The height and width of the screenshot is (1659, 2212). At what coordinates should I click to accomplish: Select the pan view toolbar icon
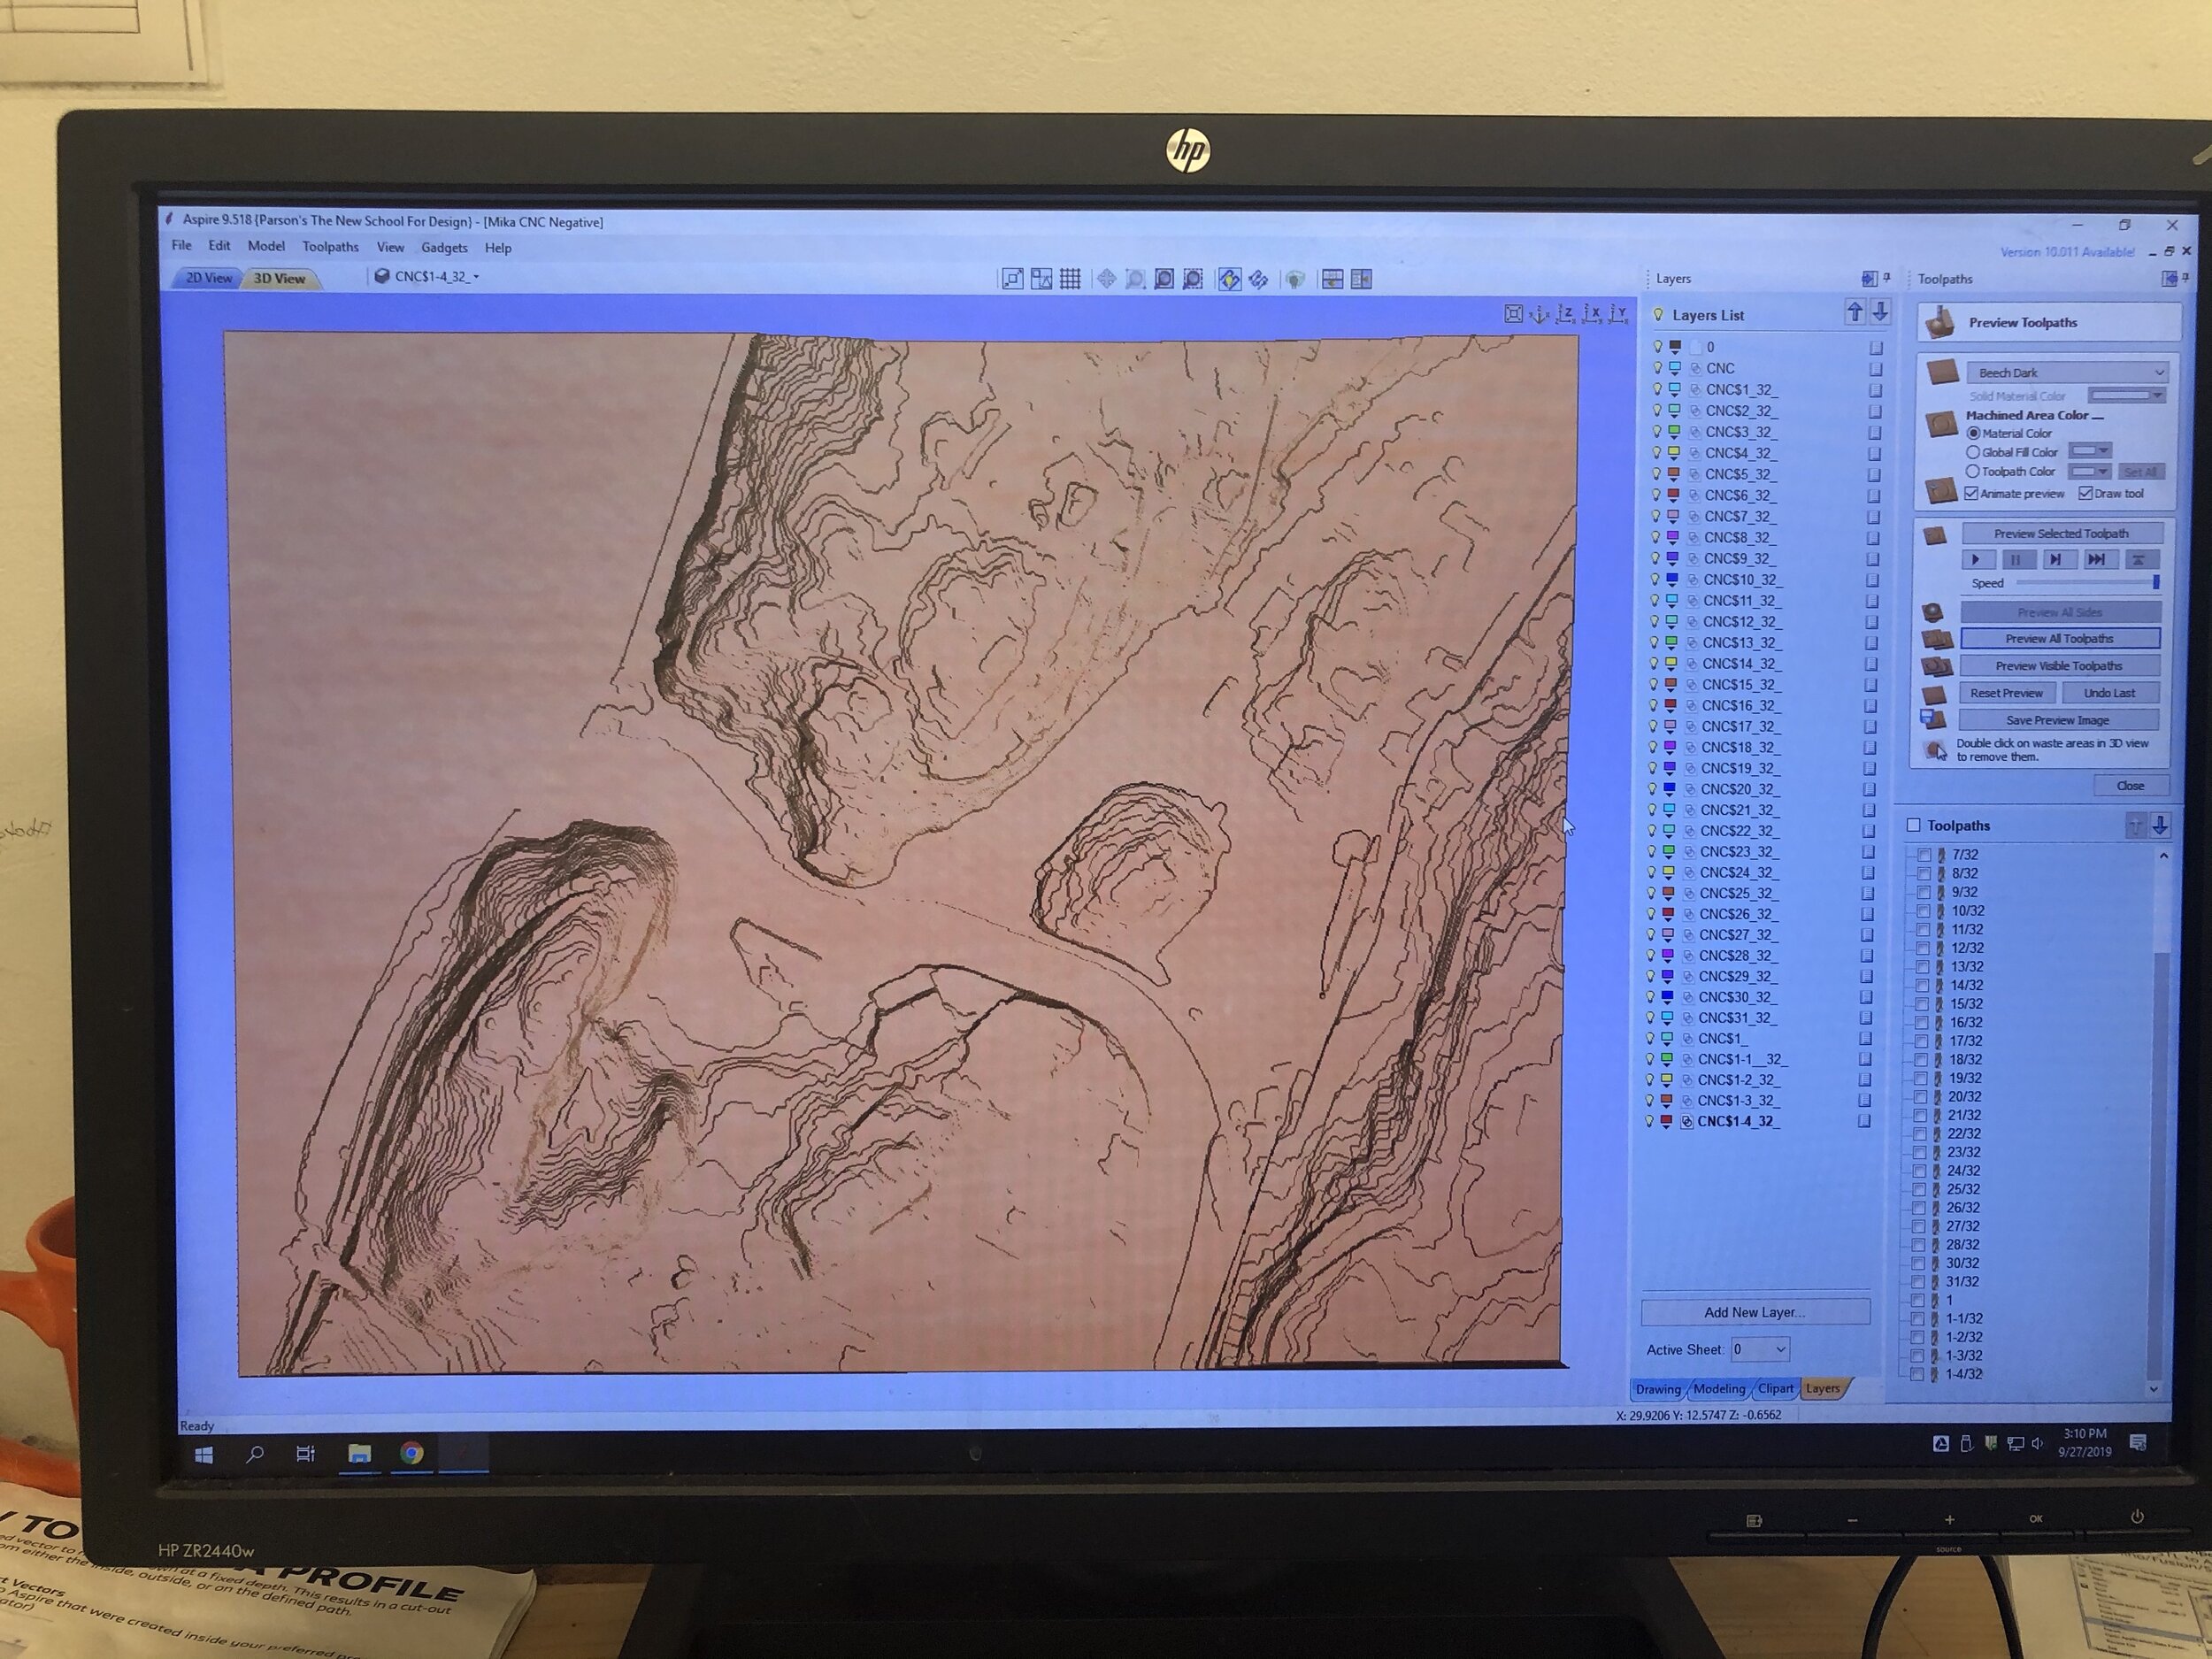[x=1107, y=279]
